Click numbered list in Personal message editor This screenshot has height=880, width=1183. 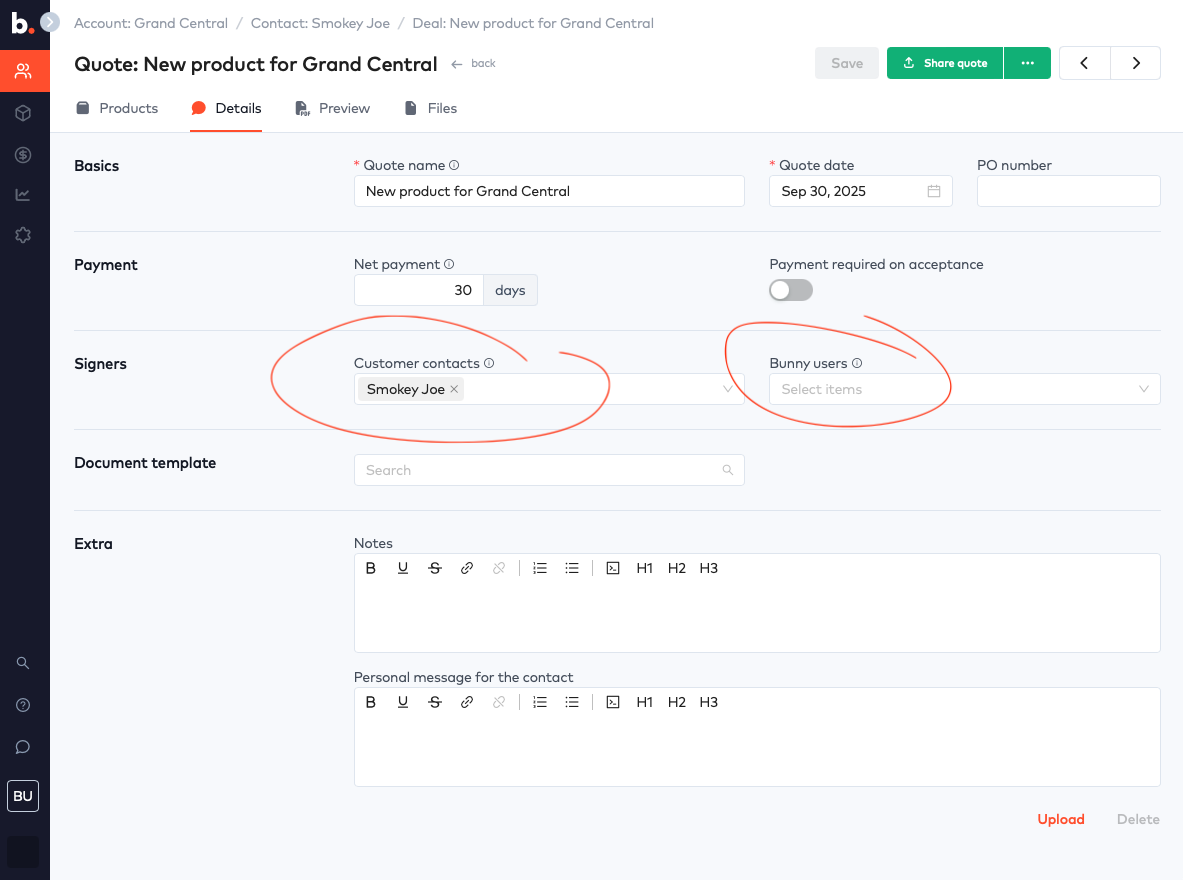click(x=540, y=702)
